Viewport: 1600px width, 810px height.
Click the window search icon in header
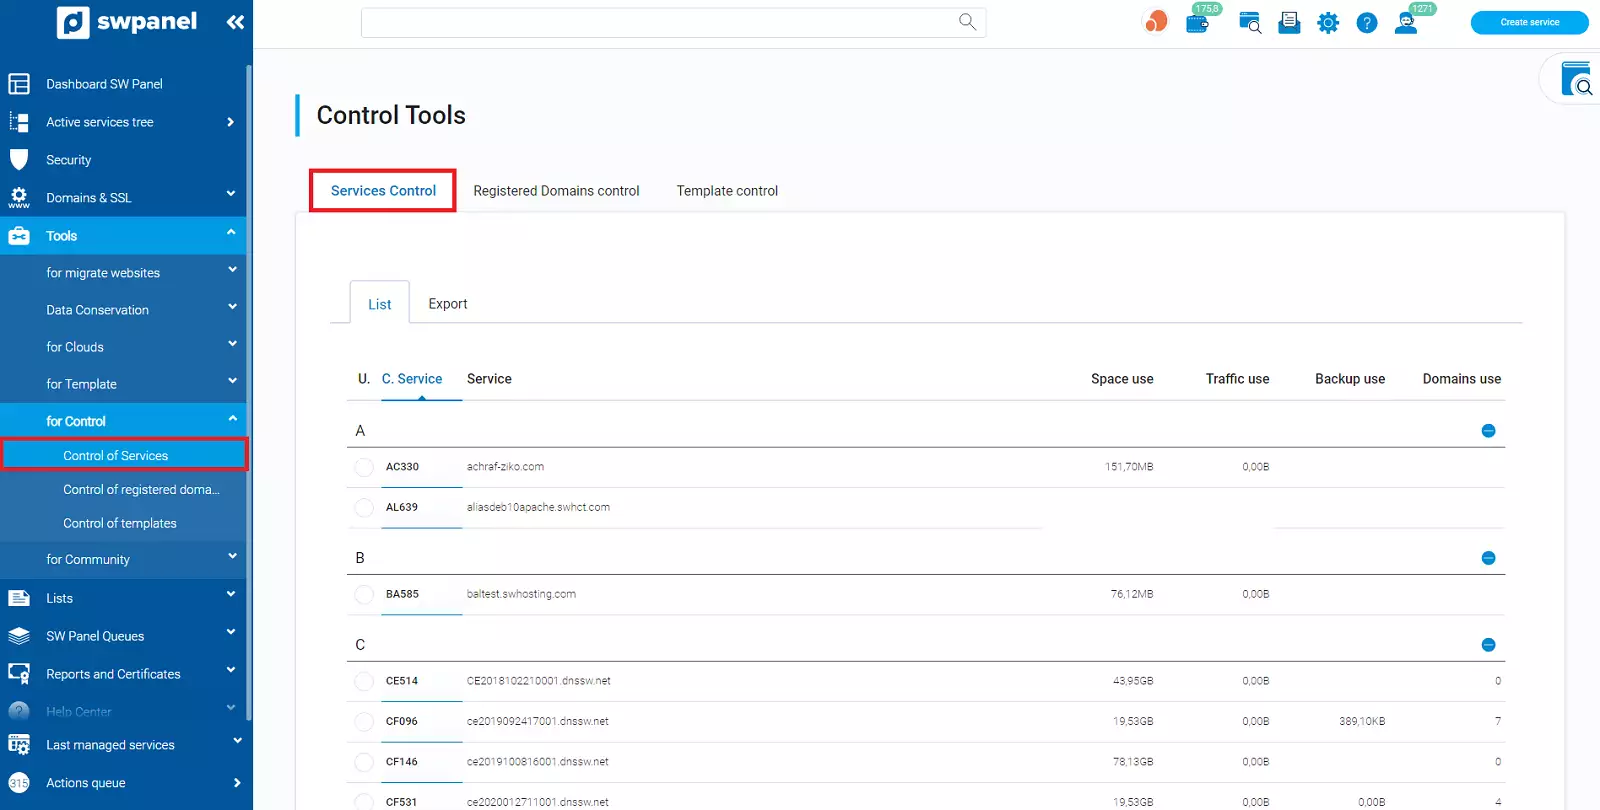(x=1249, y=23)
